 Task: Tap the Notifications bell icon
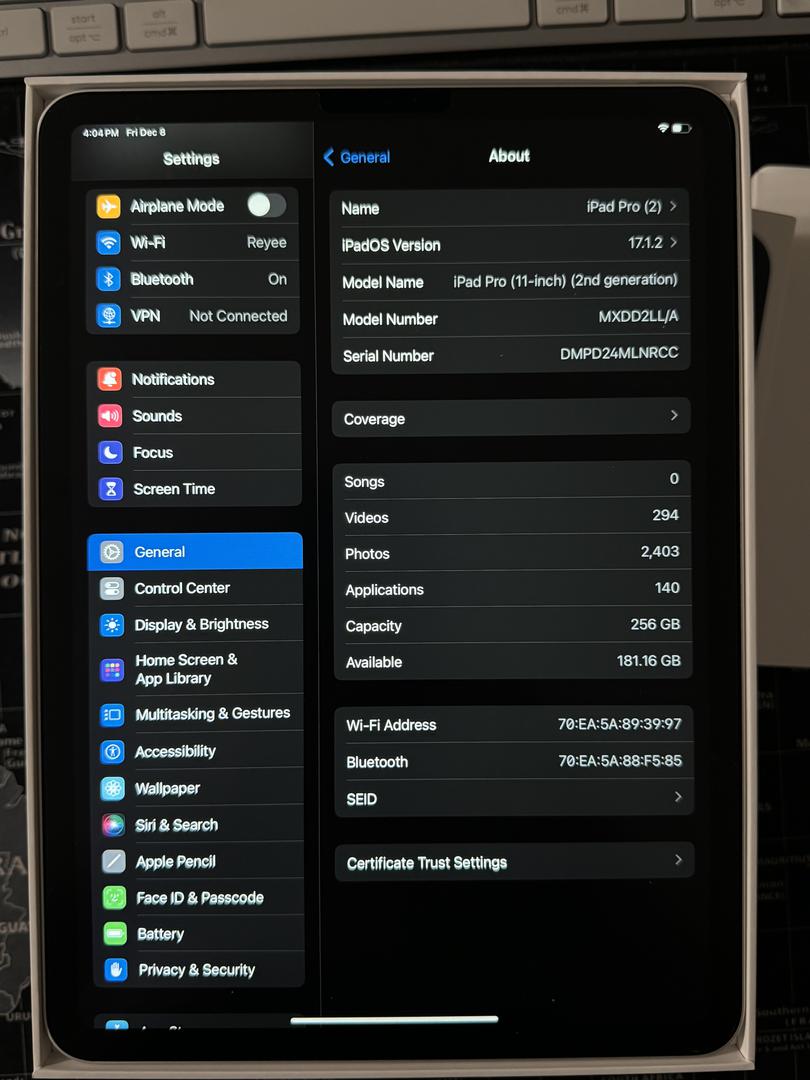[110, 380]
